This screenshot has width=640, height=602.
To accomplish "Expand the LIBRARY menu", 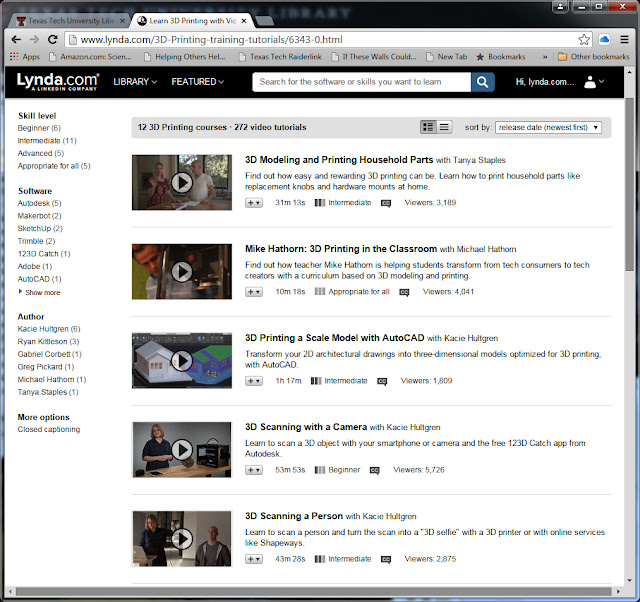I will tap(135, 82).
